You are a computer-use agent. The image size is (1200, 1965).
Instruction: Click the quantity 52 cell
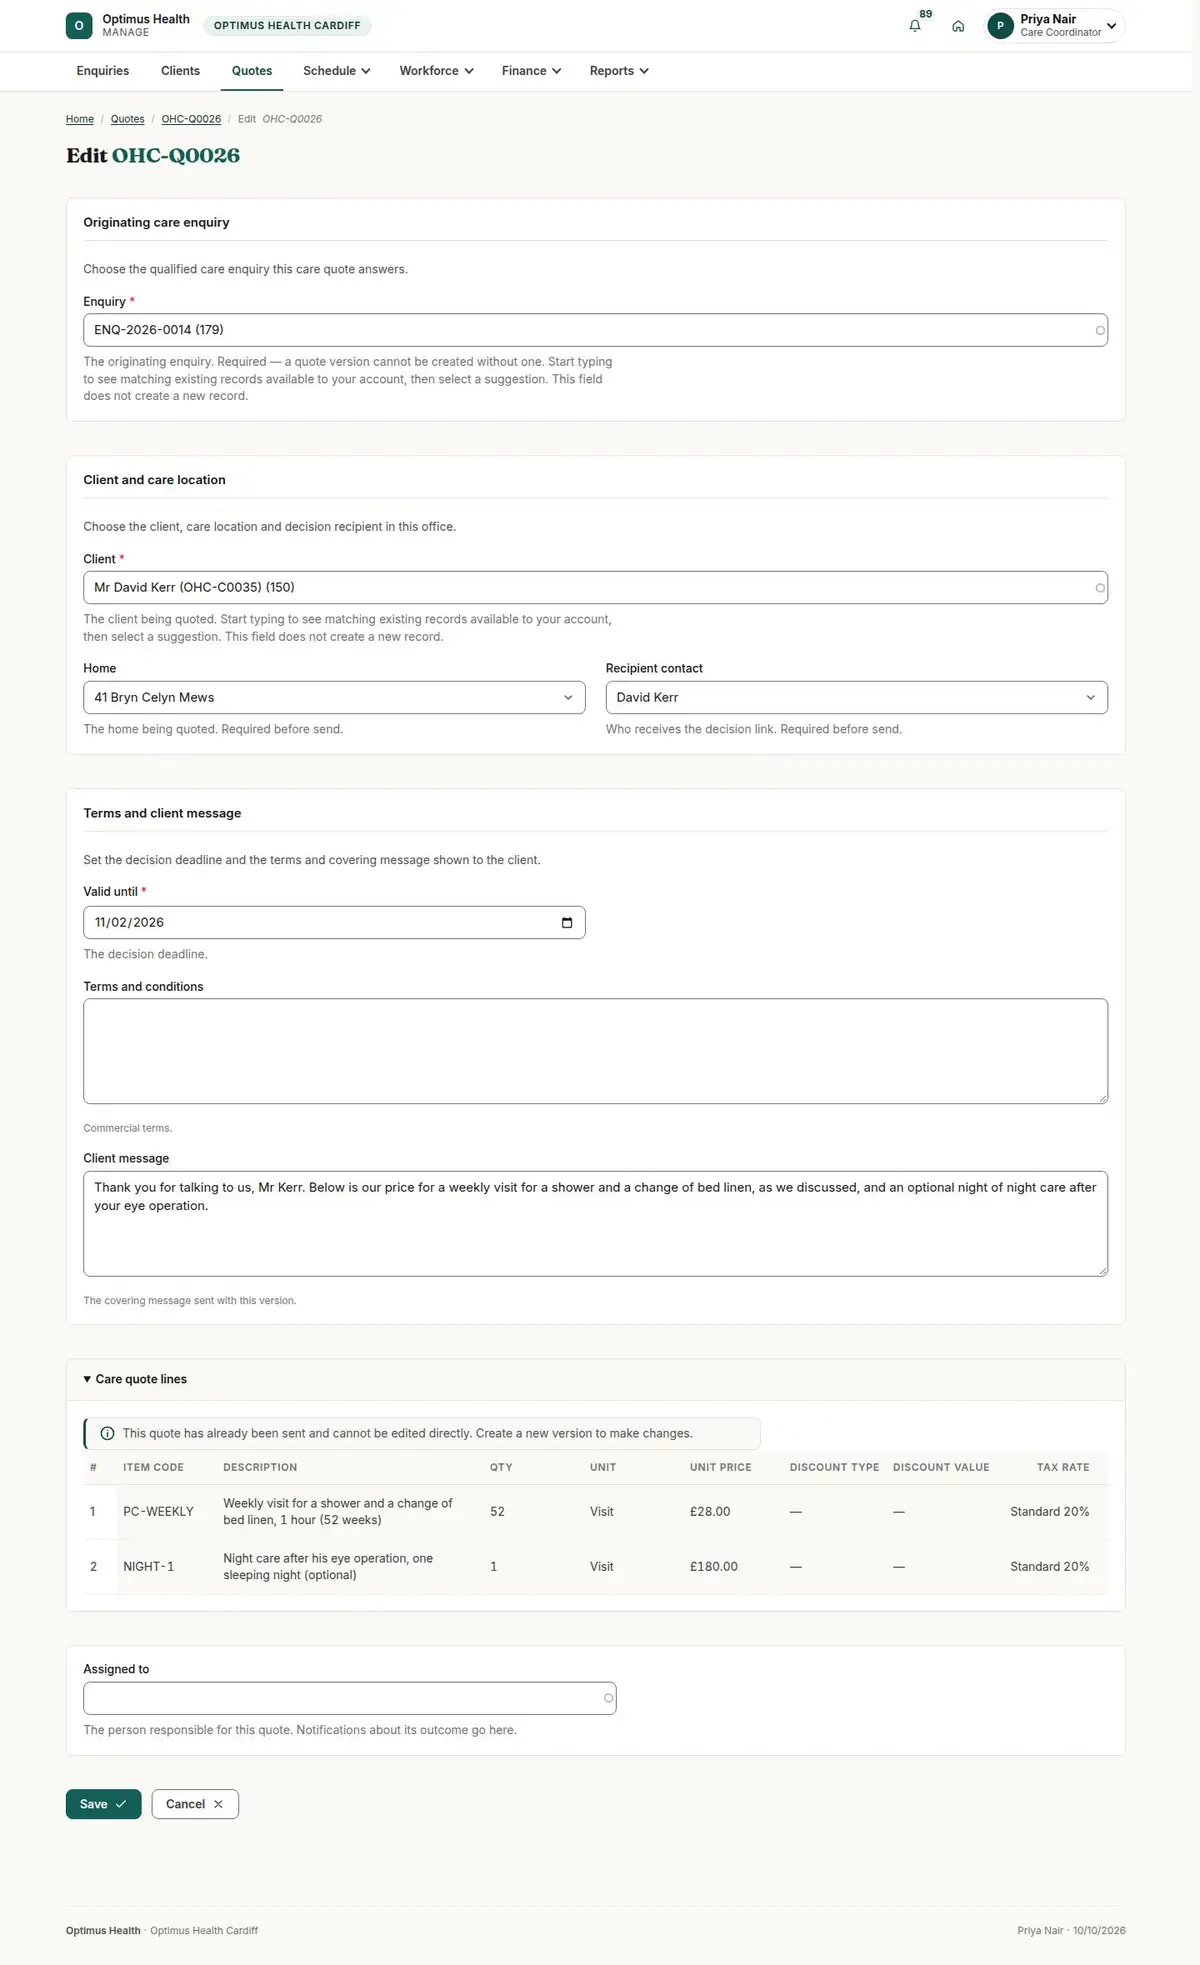coord(497,1512)
